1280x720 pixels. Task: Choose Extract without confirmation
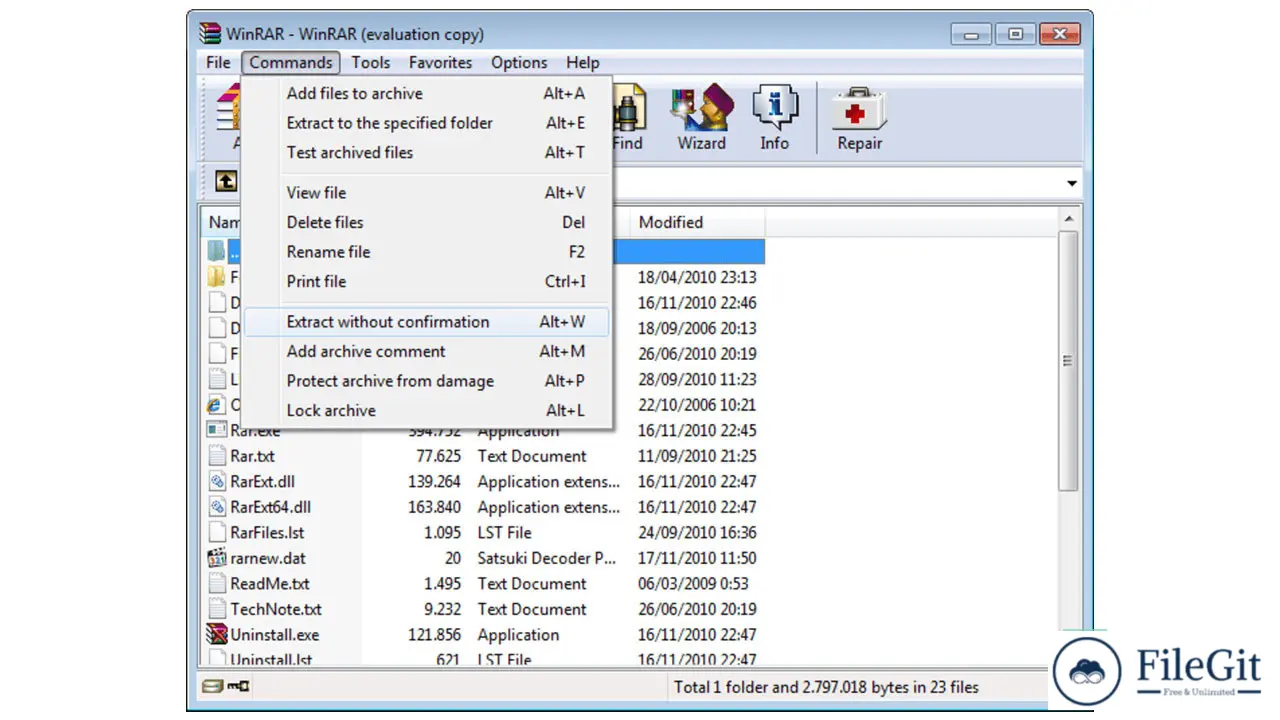point(427,322)
